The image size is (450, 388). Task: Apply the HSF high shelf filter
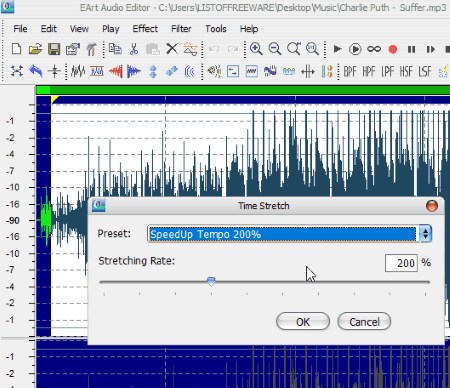pos(406,71)
